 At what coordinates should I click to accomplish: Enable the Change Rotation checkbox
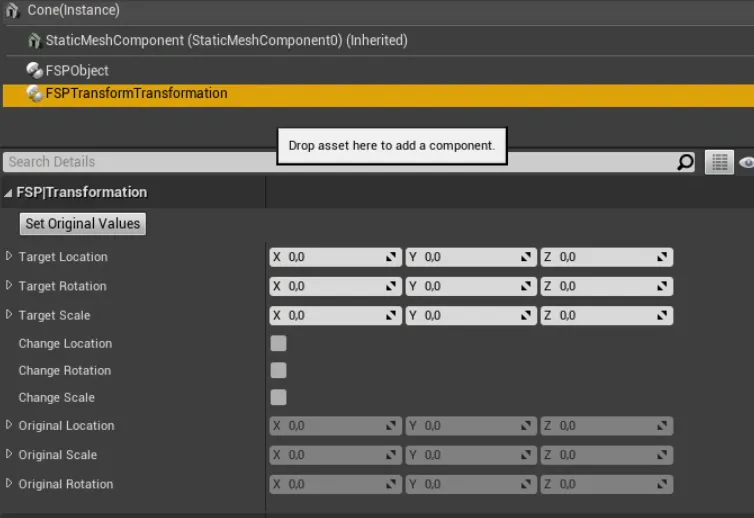click(279, 370)
